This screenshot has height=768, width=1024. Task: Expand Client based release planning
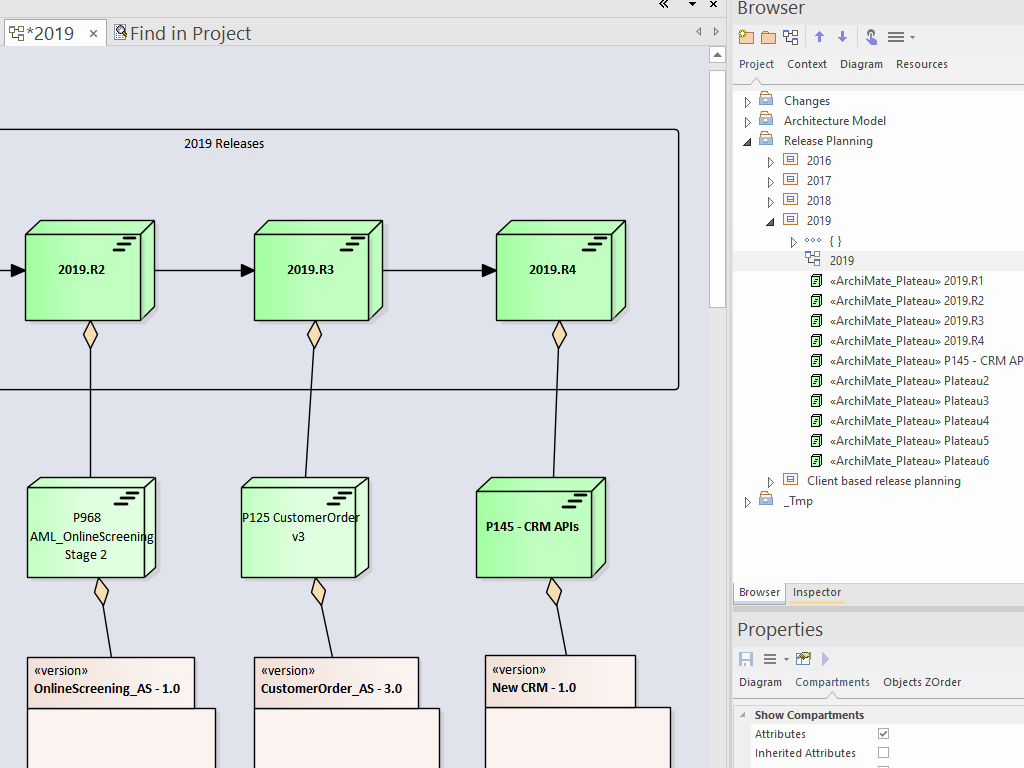click(x=771, y=482)
